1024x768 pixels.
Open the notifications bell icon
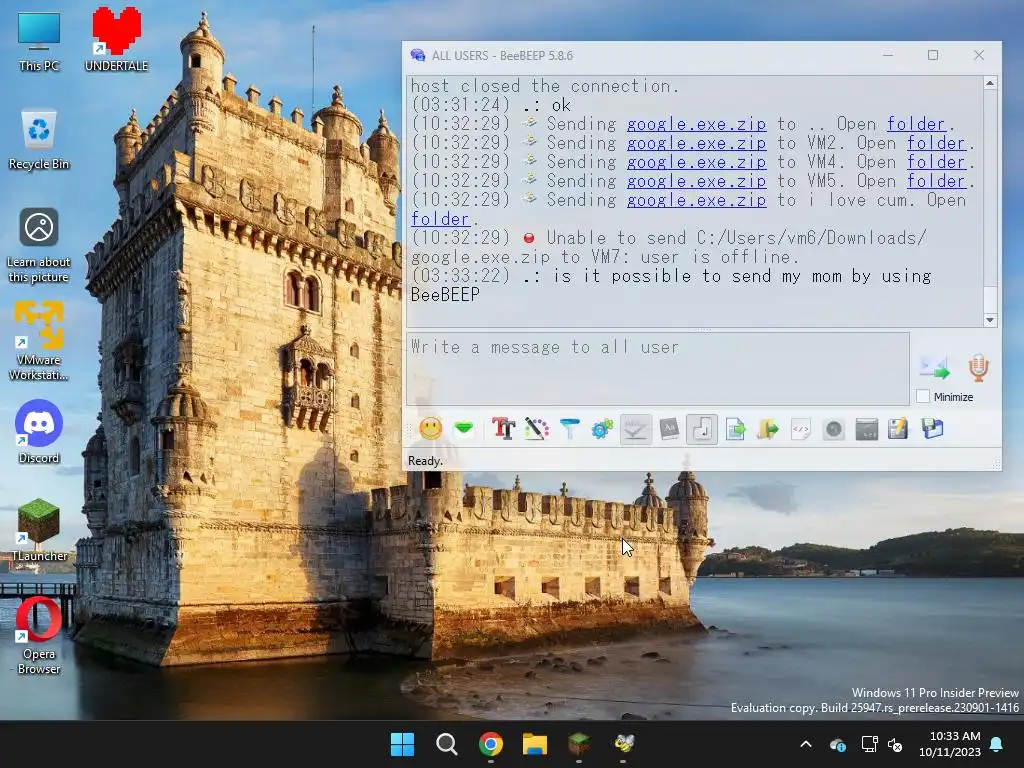click(x=997, y=744)
